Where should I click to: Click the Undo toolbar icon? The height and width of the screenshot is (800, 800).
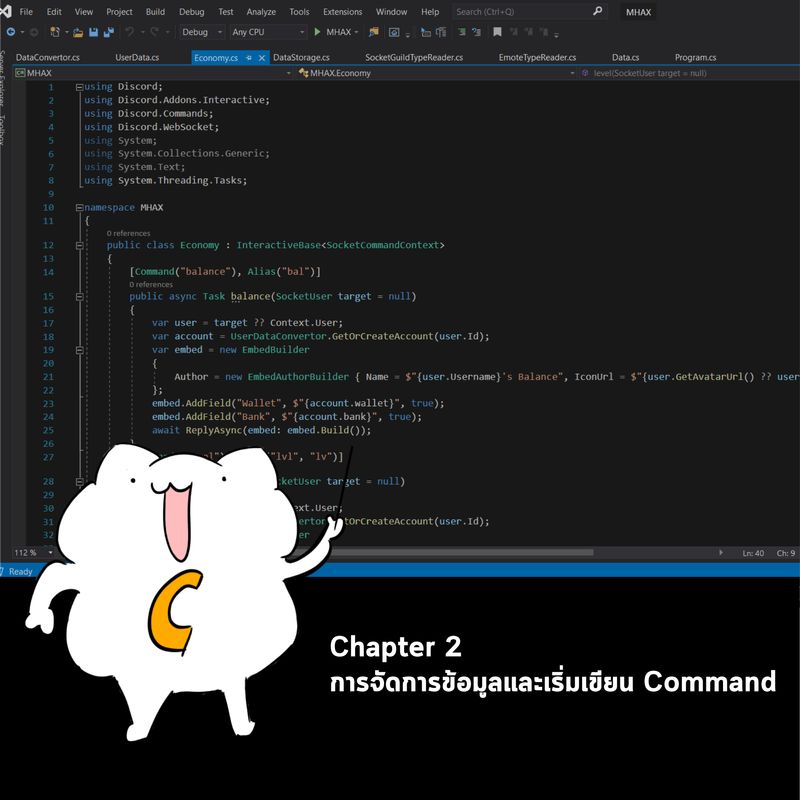(x=132, y=32)
